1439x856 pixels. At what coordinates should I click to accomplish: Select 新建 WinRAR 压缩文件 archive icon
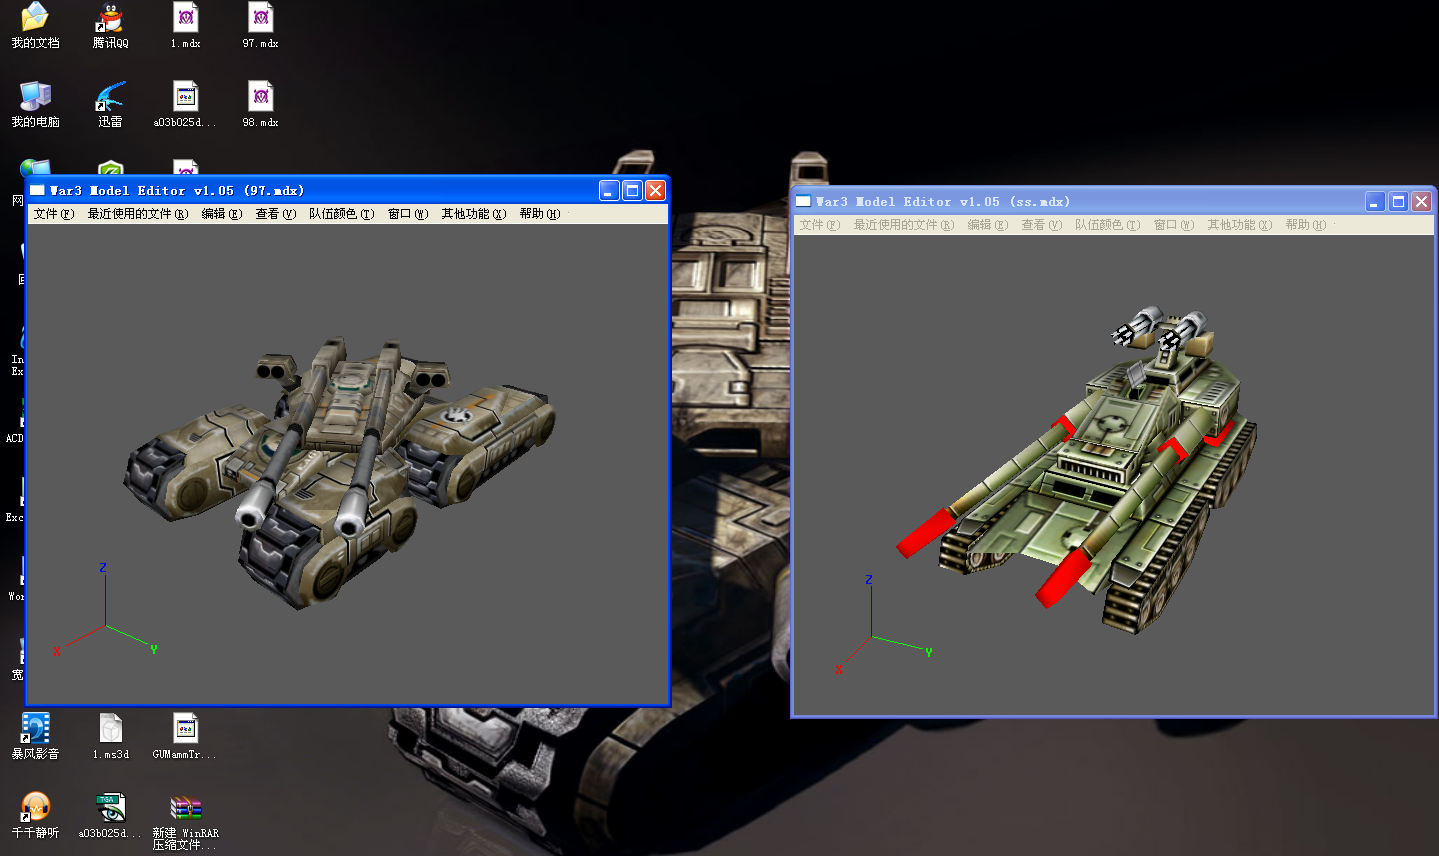click(185, 820)
